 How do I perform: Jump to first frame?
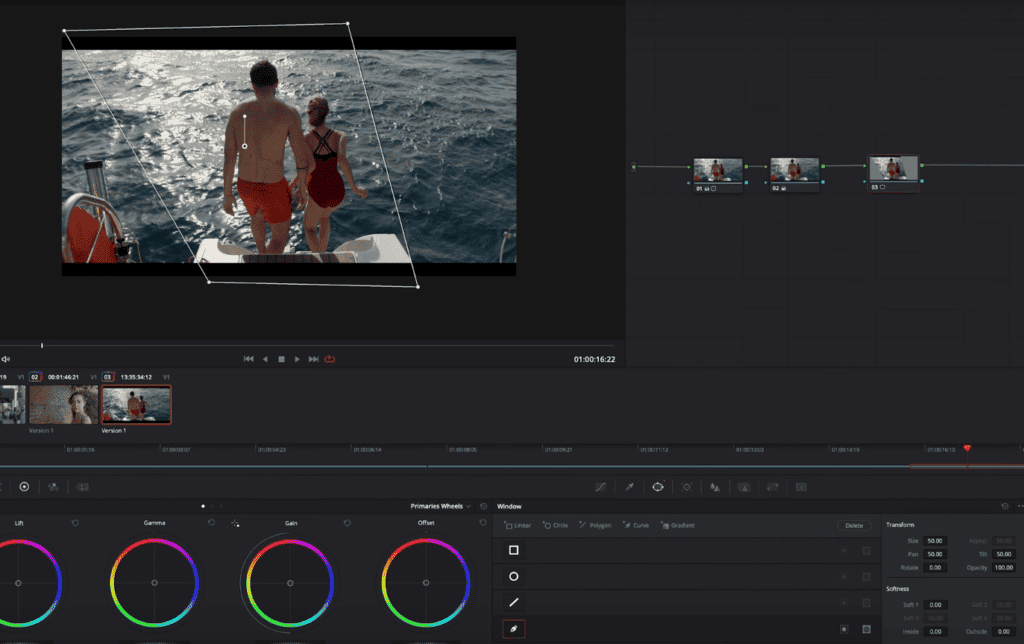tap(249, 359)
